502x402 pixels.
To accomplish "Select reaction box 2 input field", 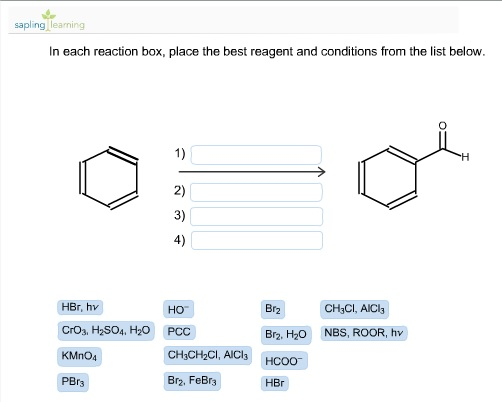I will 256,192.
